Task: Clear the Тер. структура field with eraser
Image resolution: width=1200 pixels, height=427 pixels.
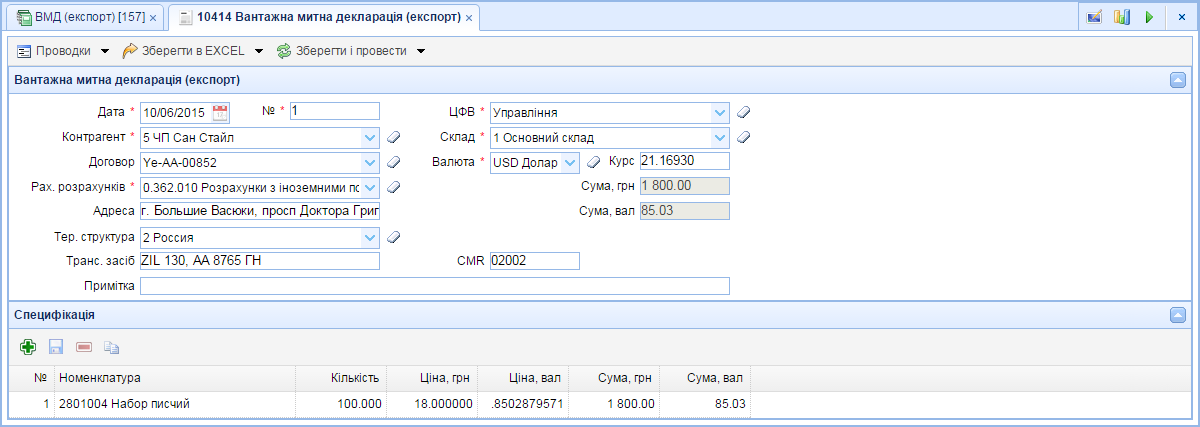Action: 394,237
